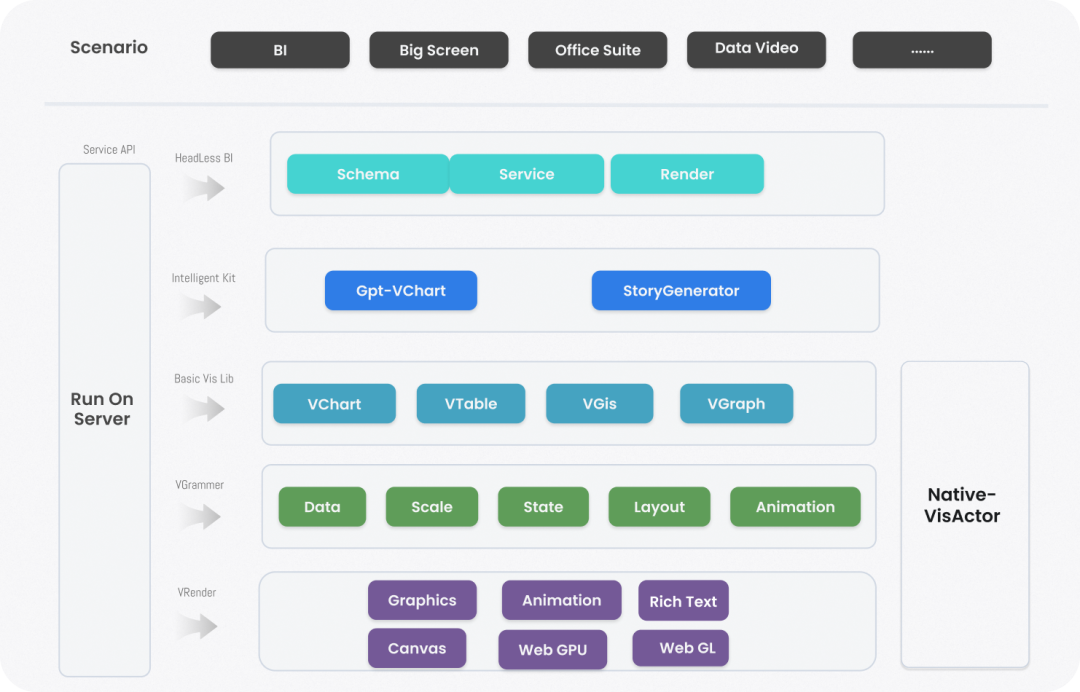Screen dimensions: 1080x692
Task: Click the arrow icon beside VRender
Action: click(x=200, y=626)
